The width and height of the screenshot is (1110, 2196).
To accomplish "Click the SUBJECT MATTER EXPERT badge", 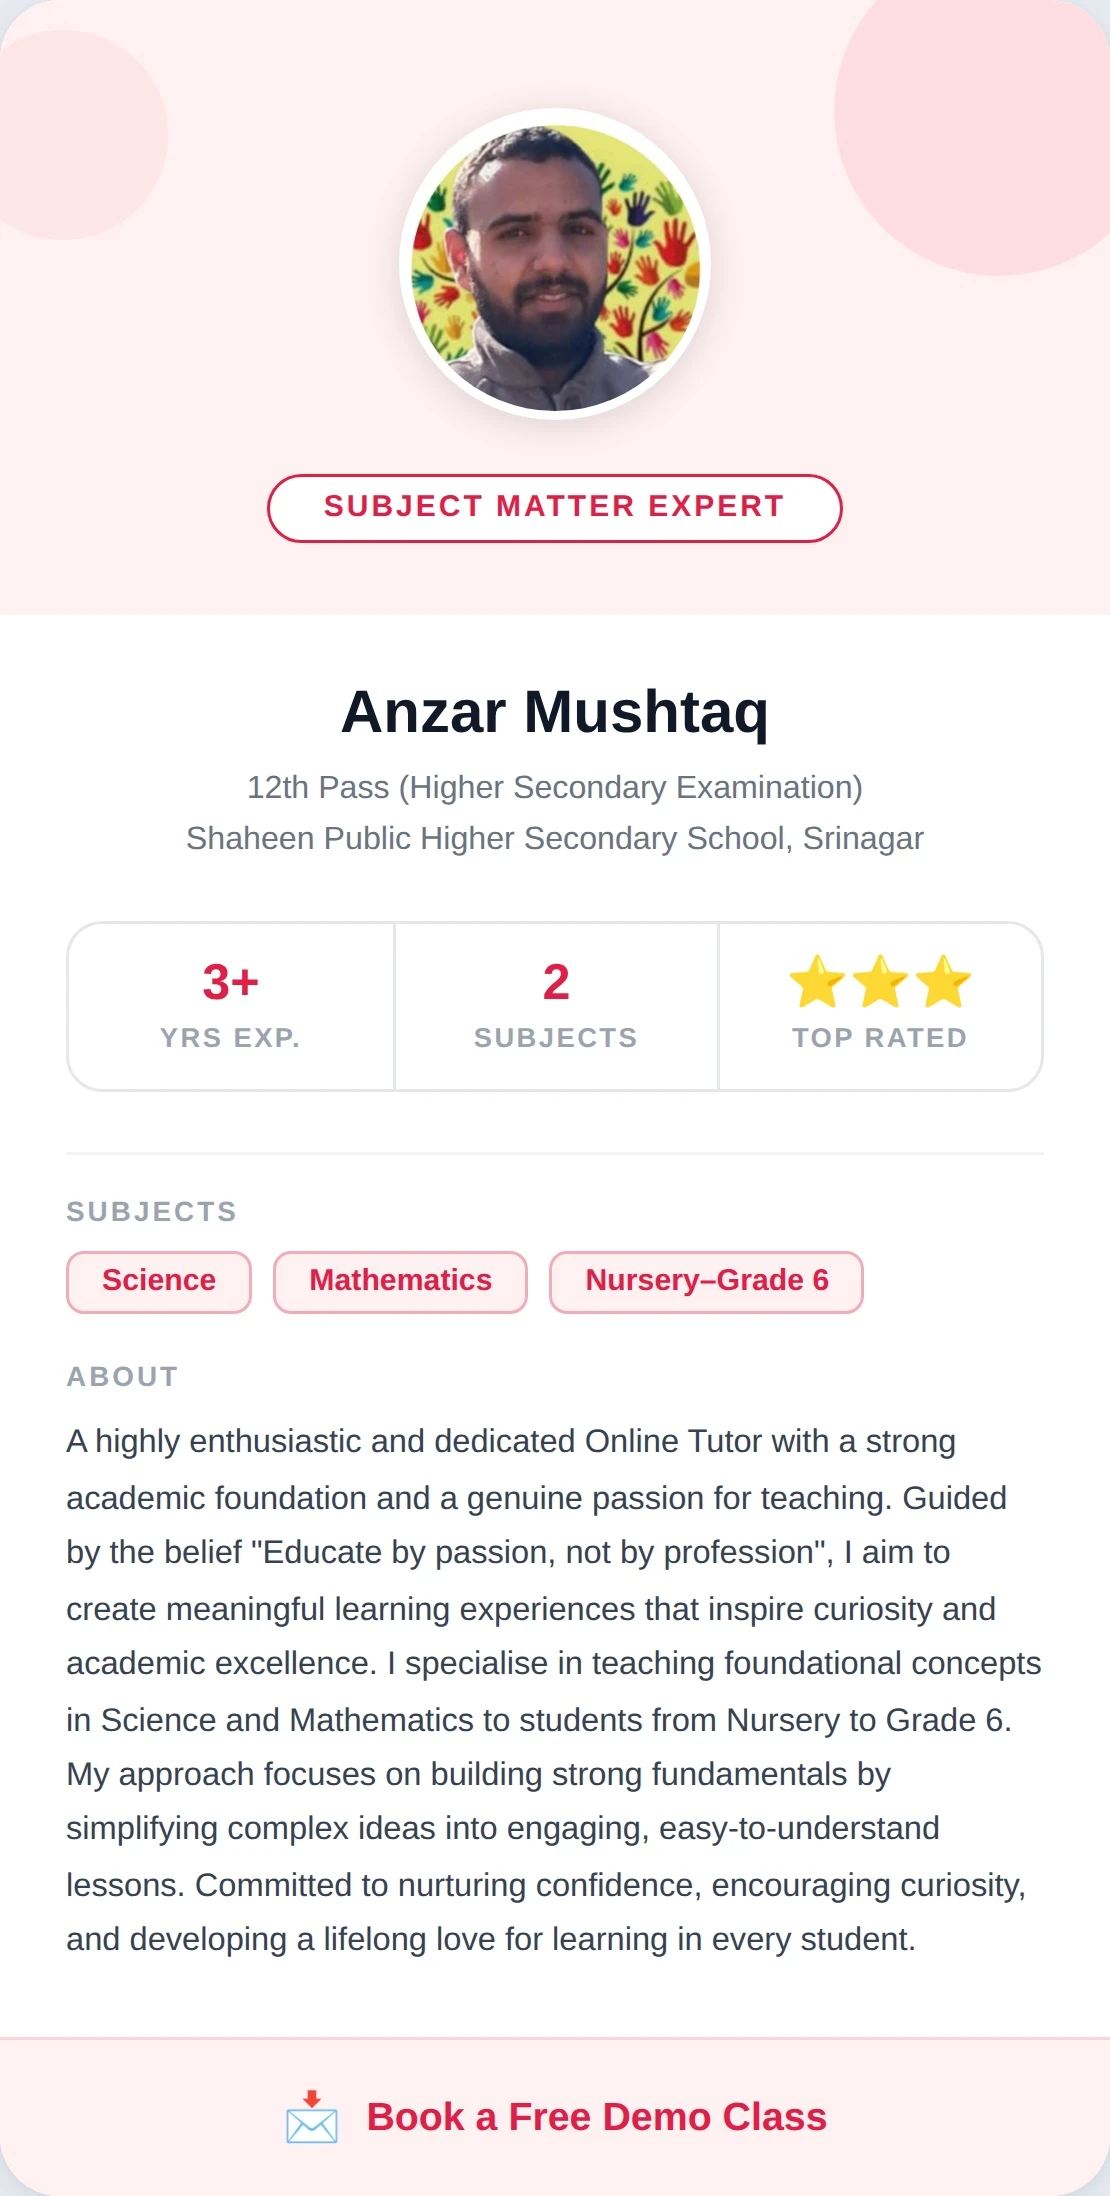I will (554, 507).
